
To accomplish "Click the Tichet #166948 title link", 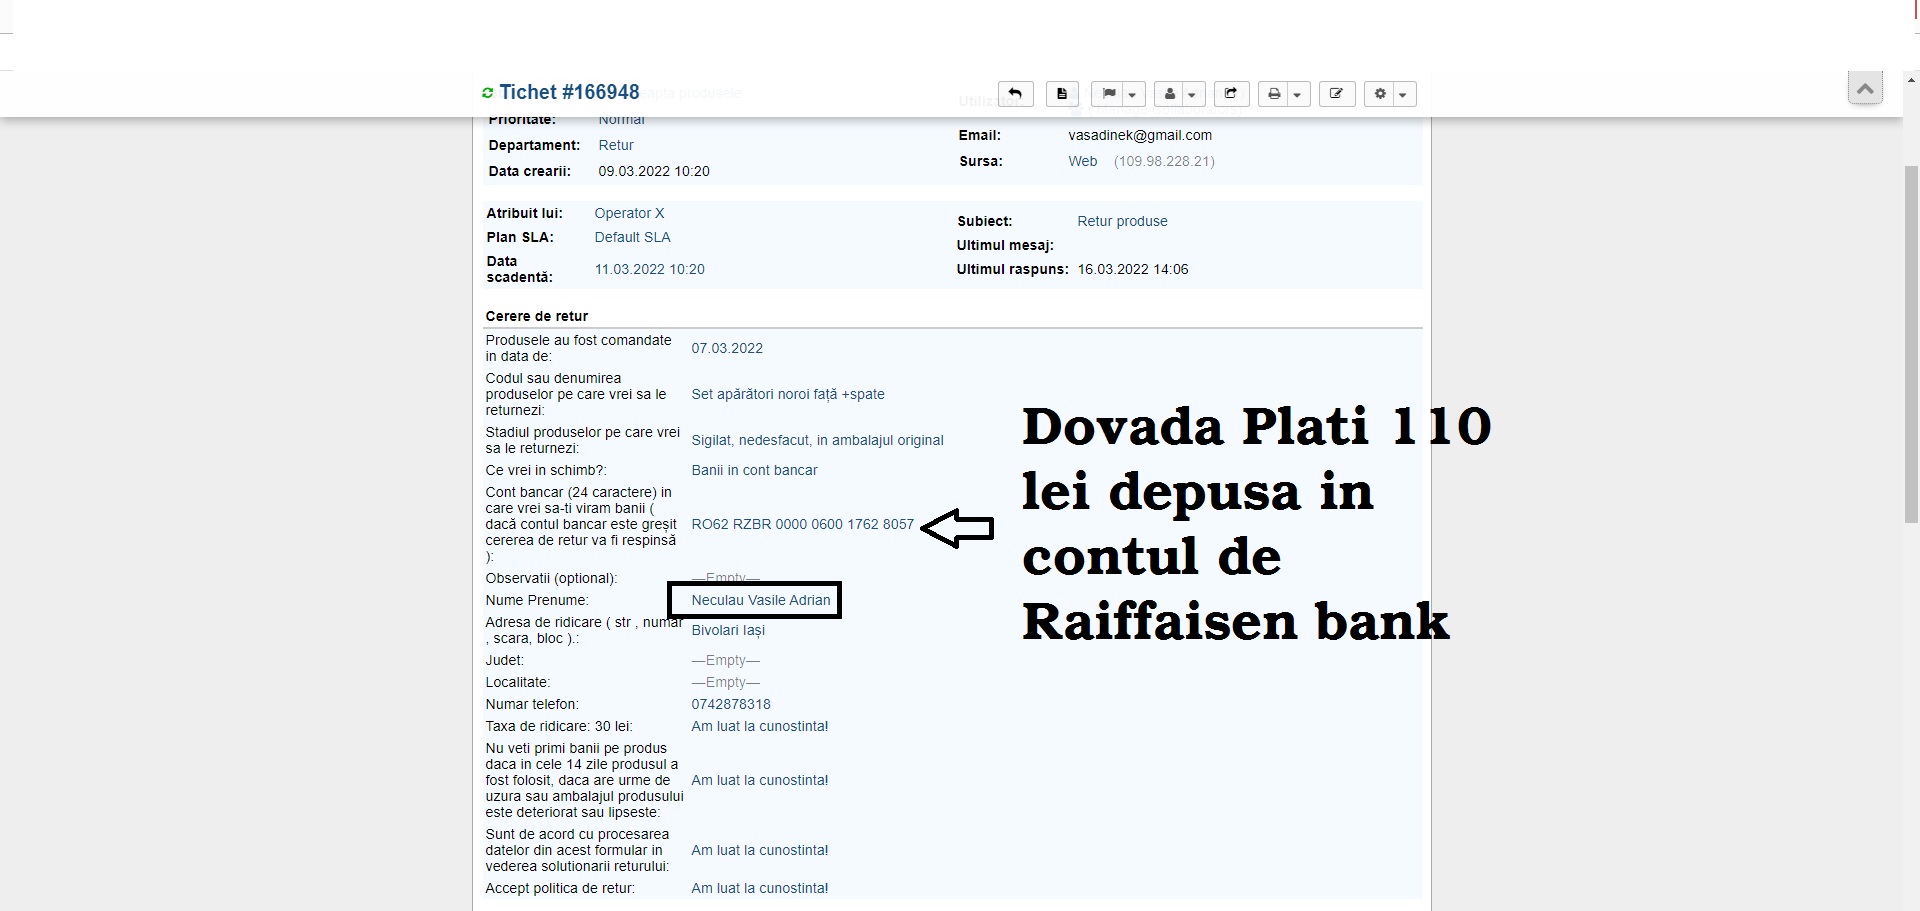I will coord(569,92).
